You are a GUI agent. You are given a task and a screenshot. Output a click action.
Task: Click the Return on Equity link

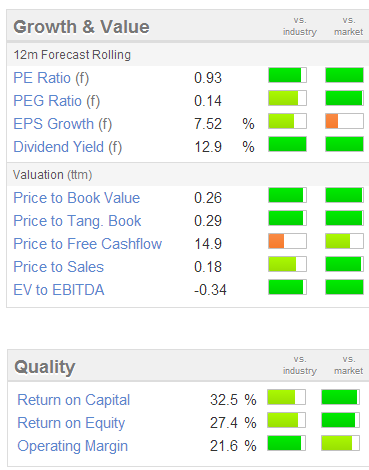[x=71, y=423]
